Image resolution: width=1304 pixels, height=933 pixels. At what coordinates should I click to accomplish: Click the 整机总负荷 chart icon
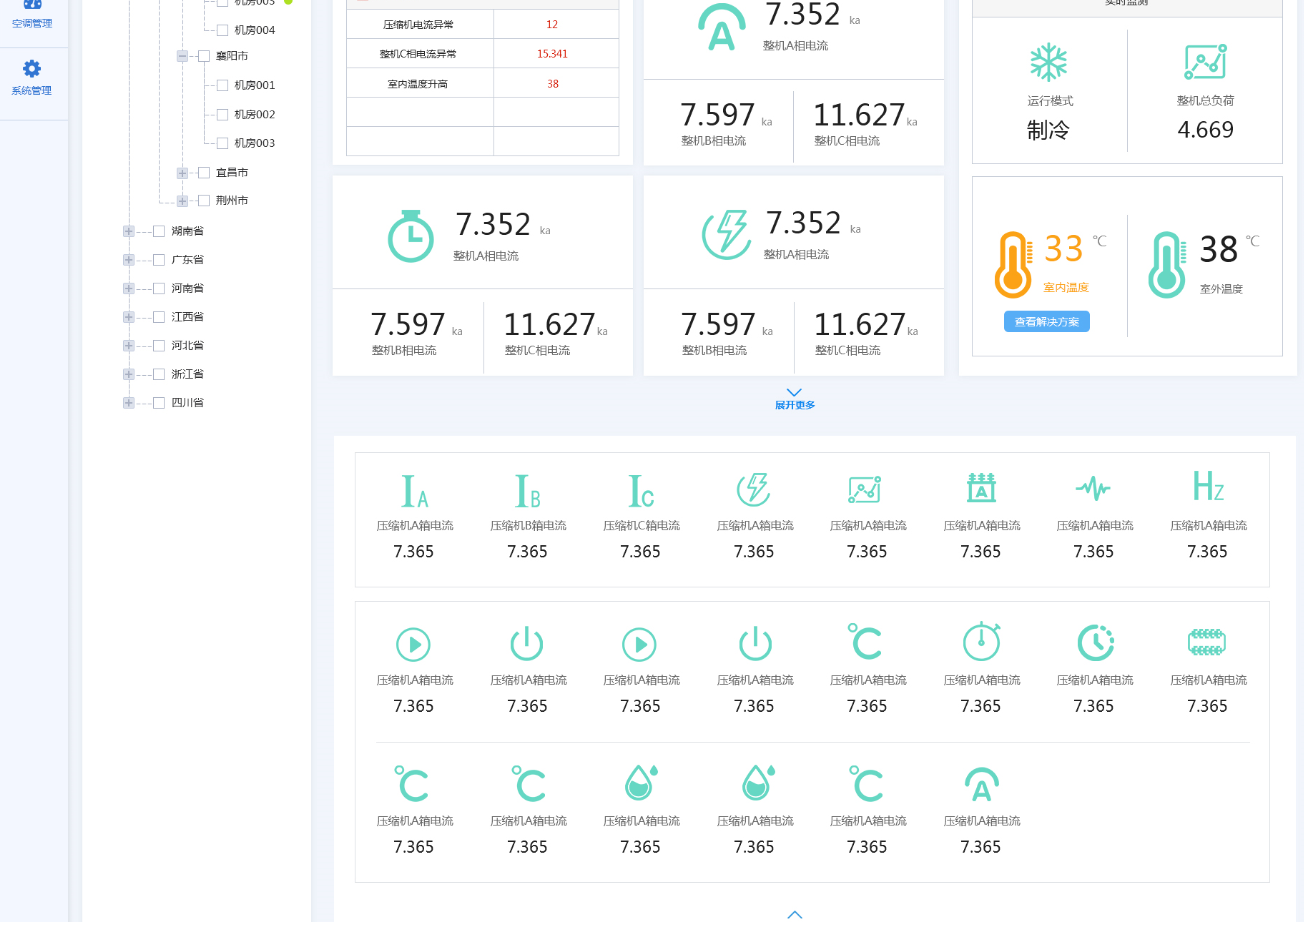click(x=1205, y=62)
